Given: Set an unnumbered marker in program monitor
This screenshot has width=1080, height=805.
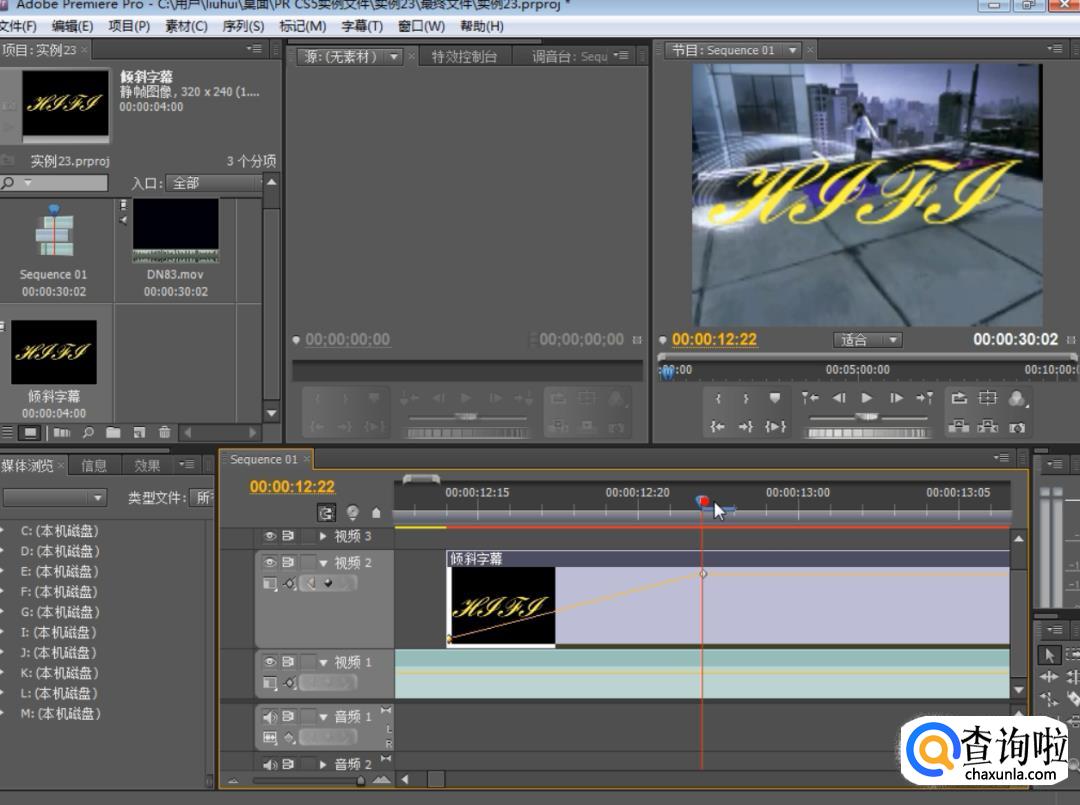Looking at the screenshot, I should click(x=774, y=398).
